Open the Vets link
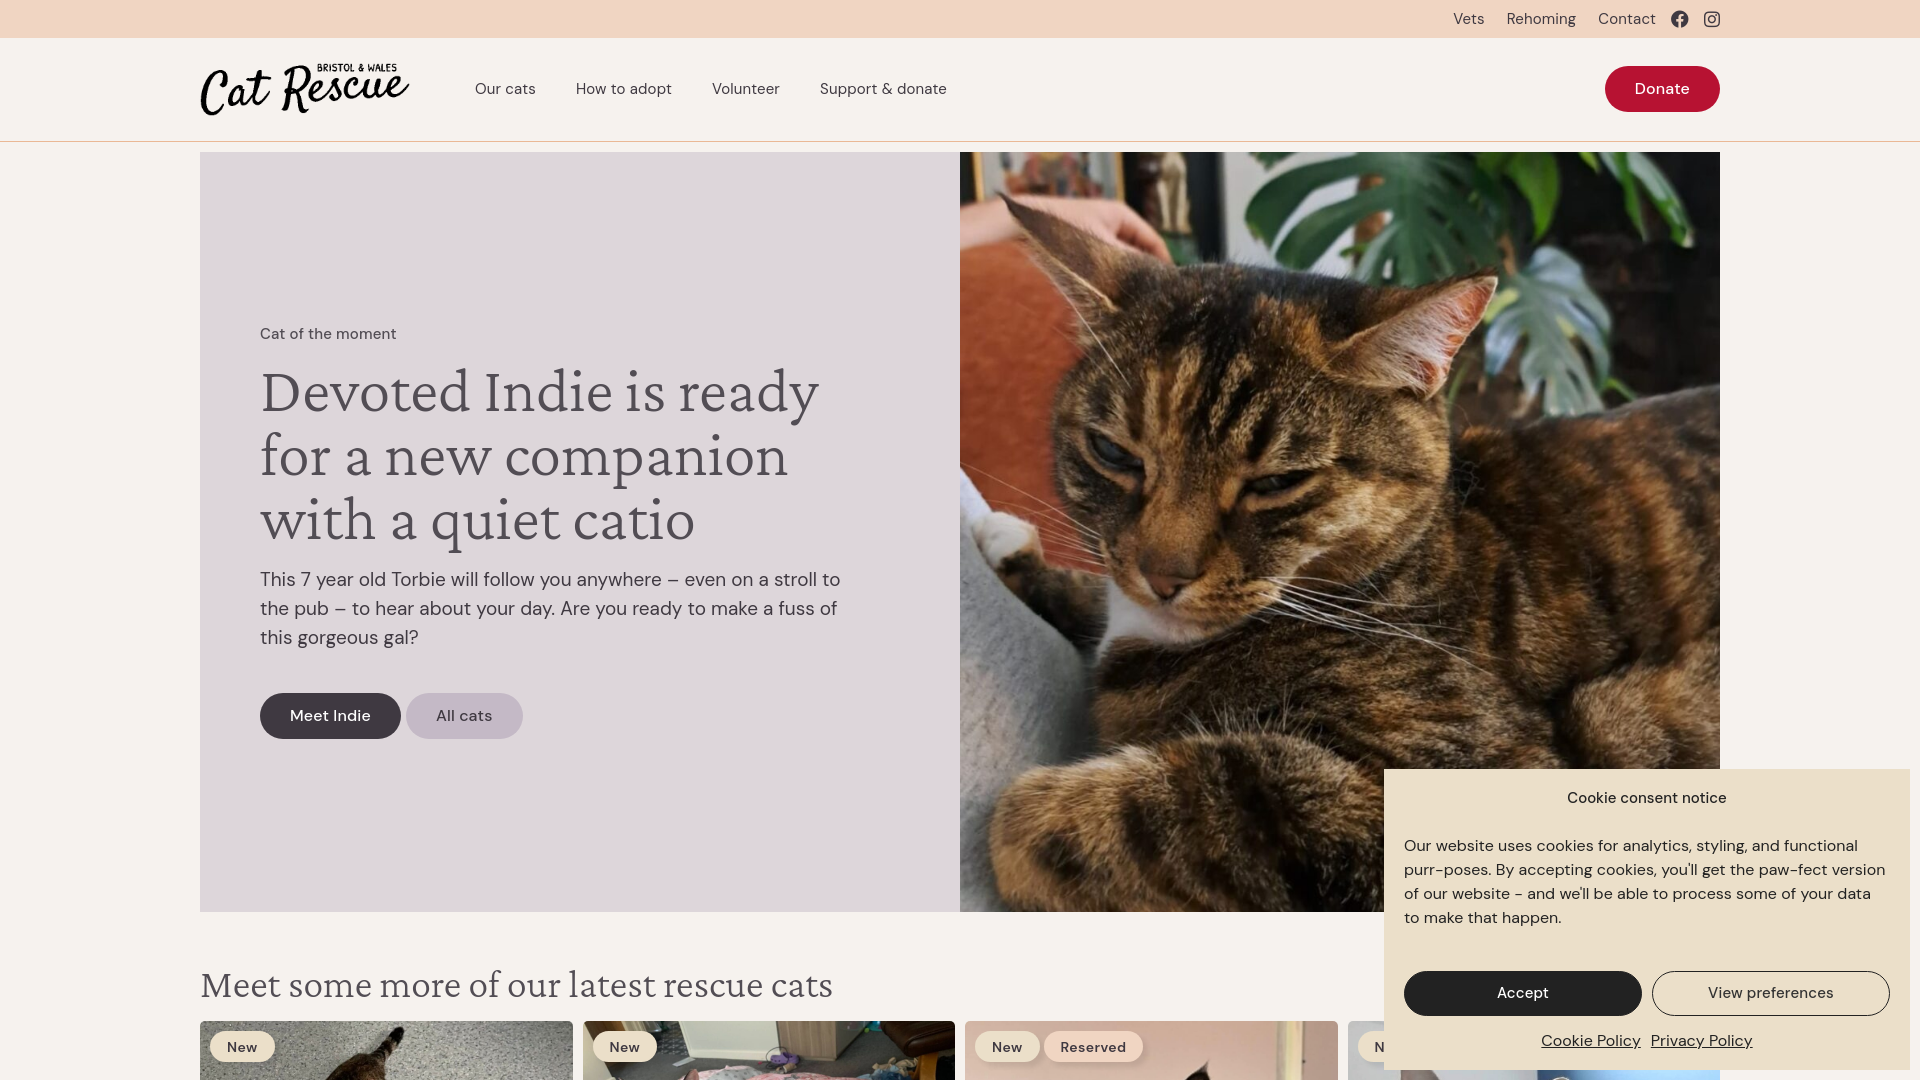The image size is (1920, 1080). [1468, 19]
